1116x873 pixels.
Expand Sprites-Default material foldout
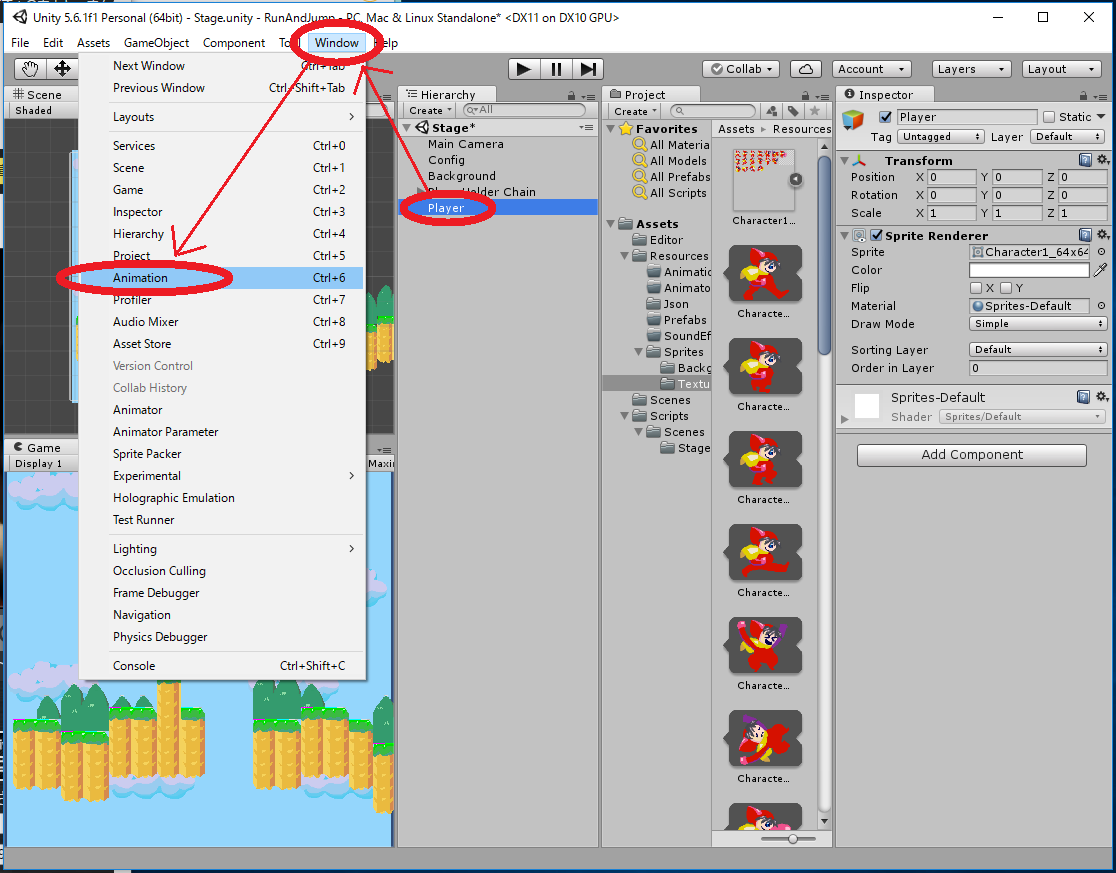845,419
